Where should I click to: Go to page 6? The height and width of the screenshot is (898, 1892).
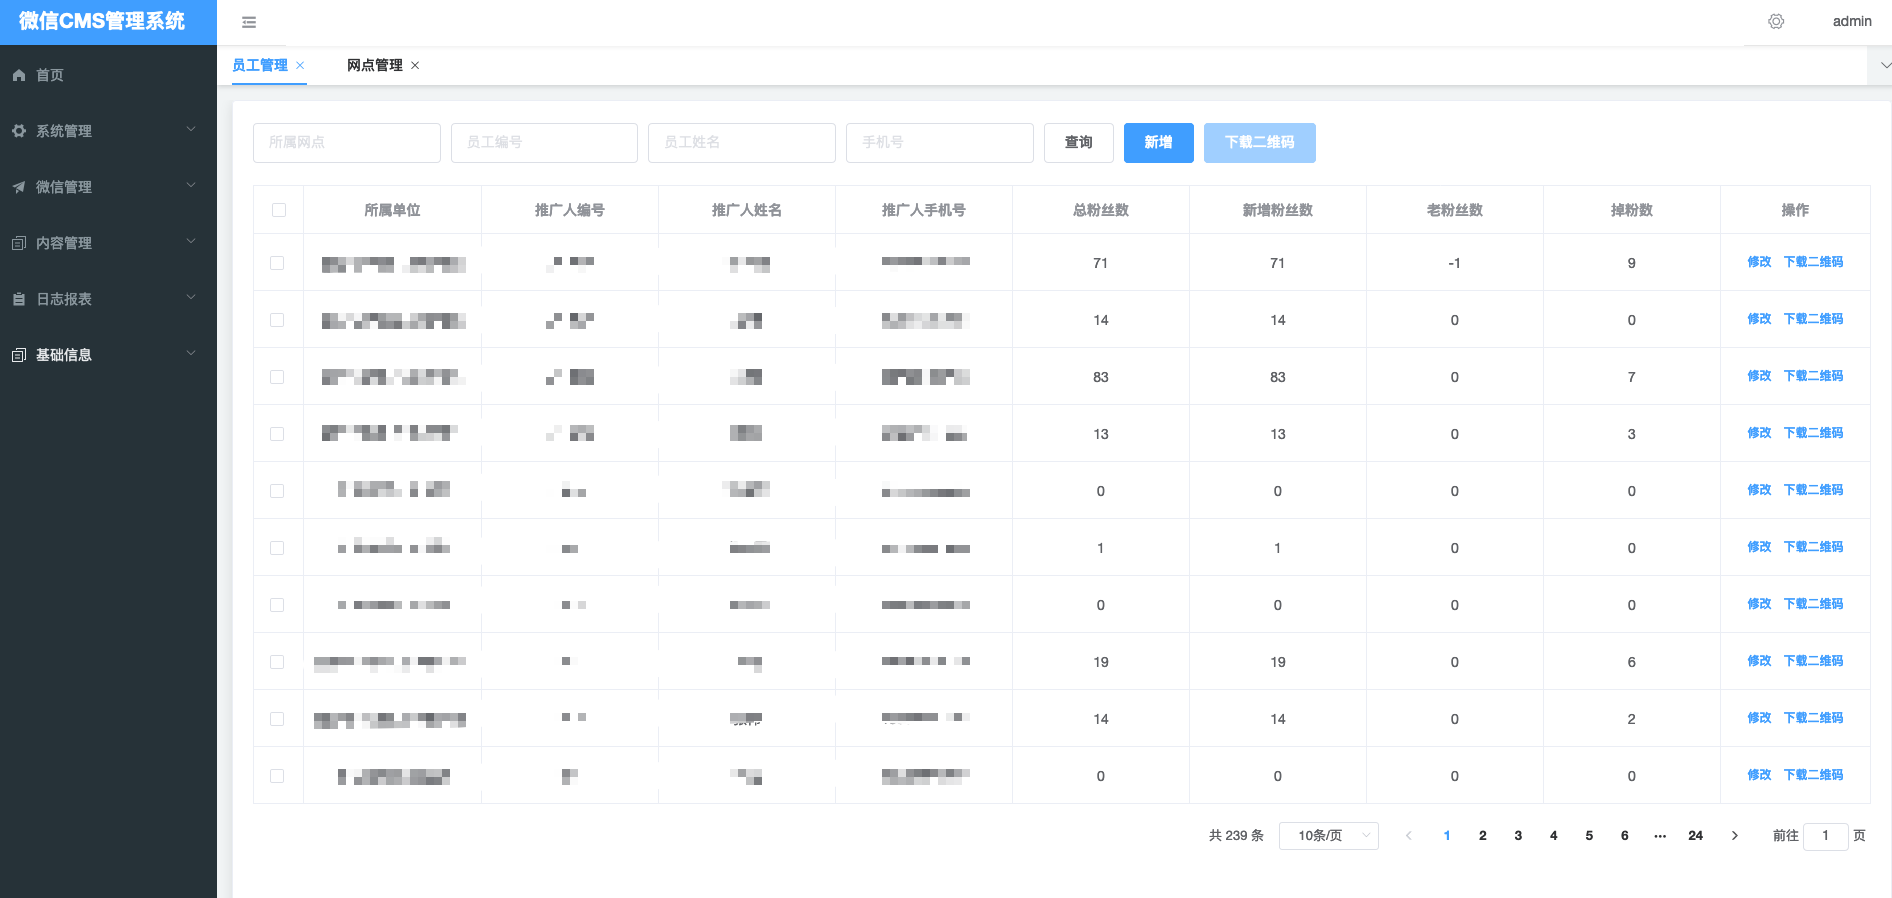tap(1624, 836)
